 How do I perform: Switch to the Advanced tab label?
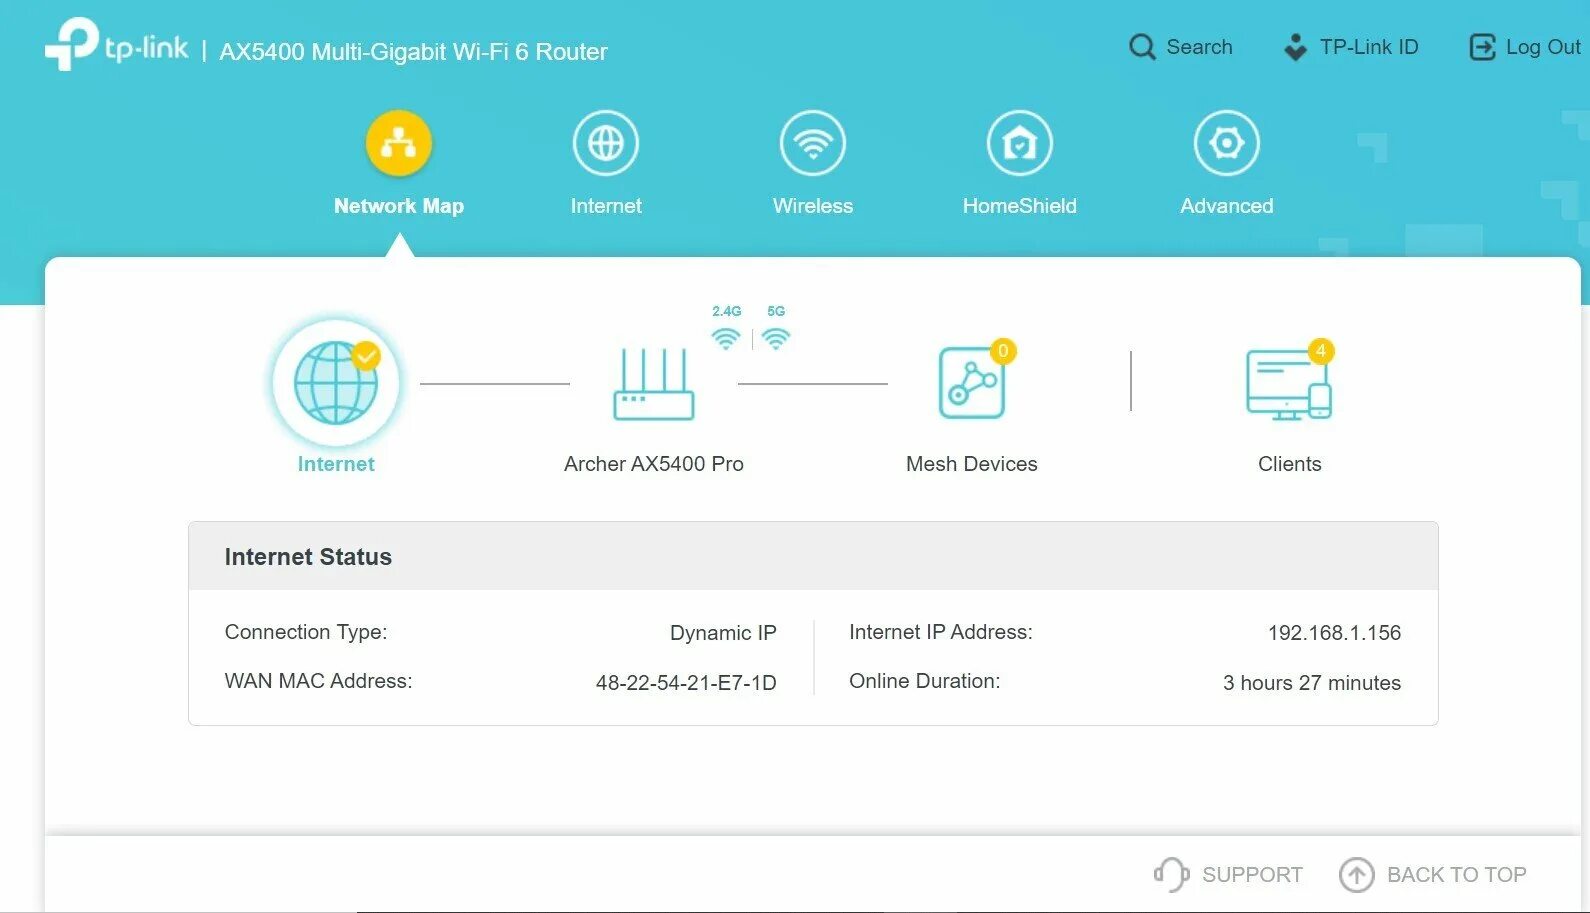tap(1227, 206)
